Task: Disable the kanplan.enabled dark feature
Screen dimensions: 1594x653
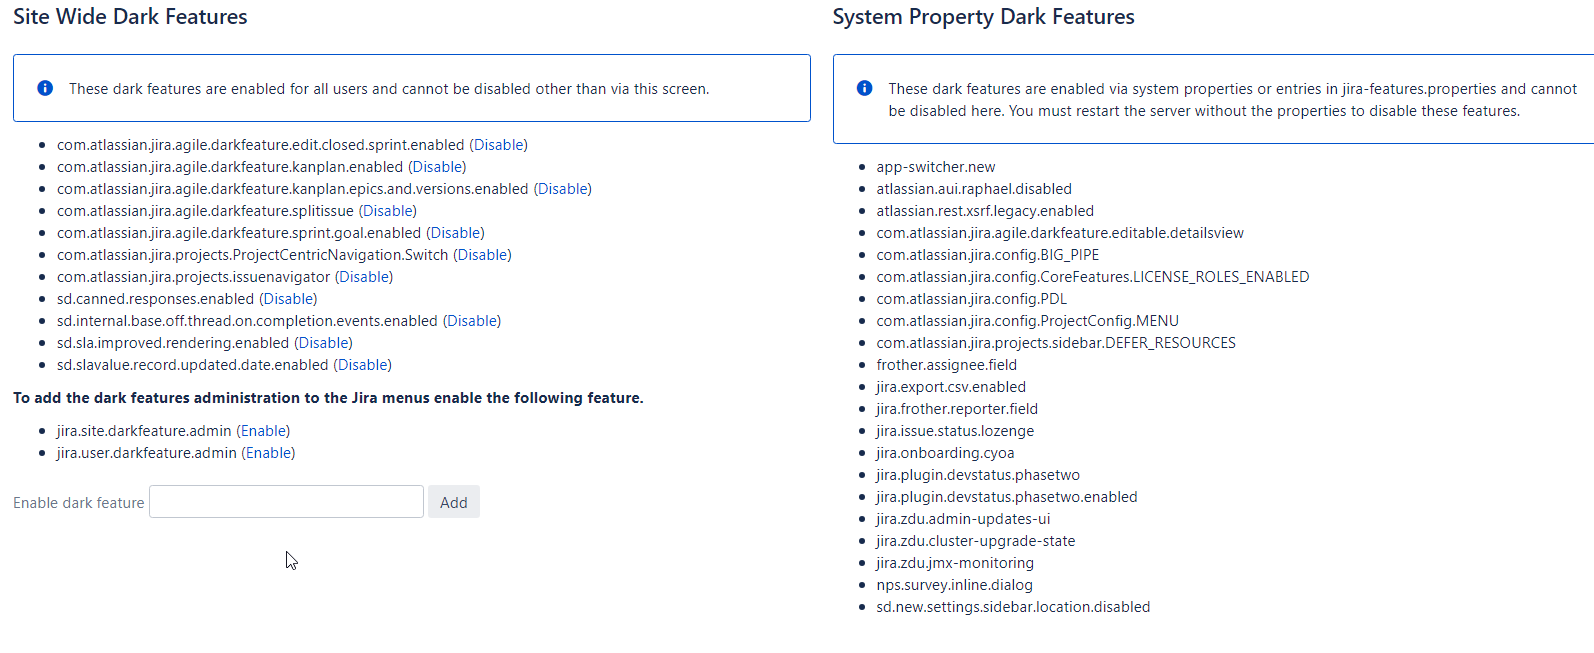Action: 437,167
